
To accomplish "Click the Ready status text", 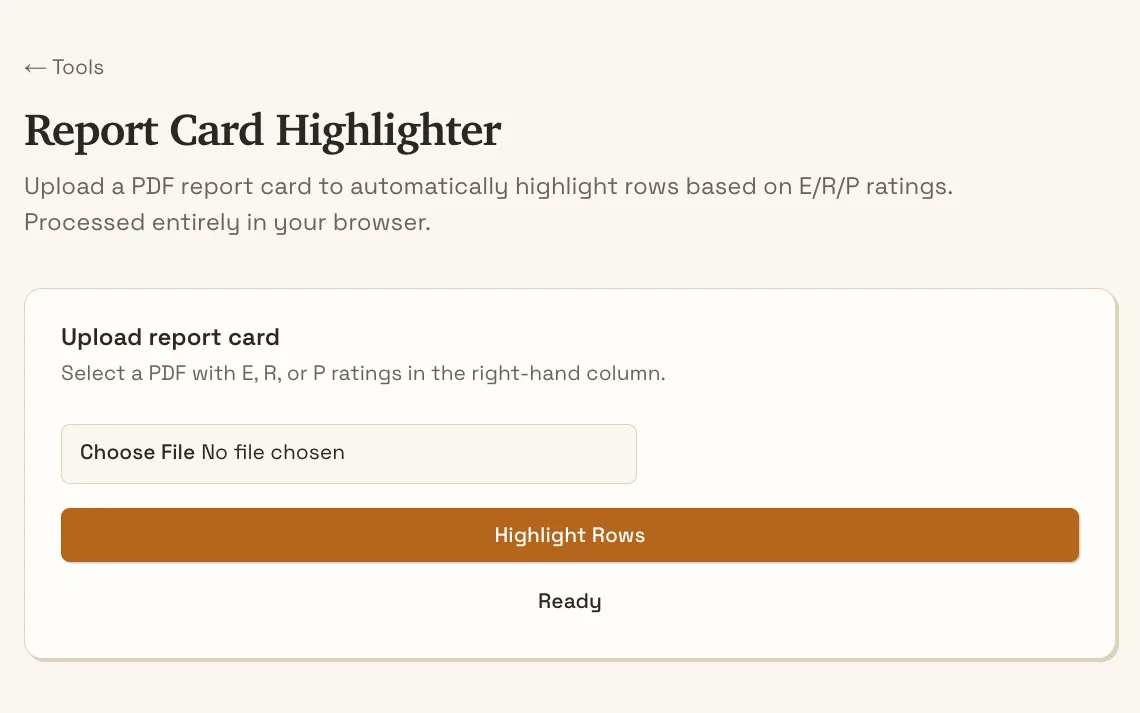I will pyautogui.click(x=570, y=601).
